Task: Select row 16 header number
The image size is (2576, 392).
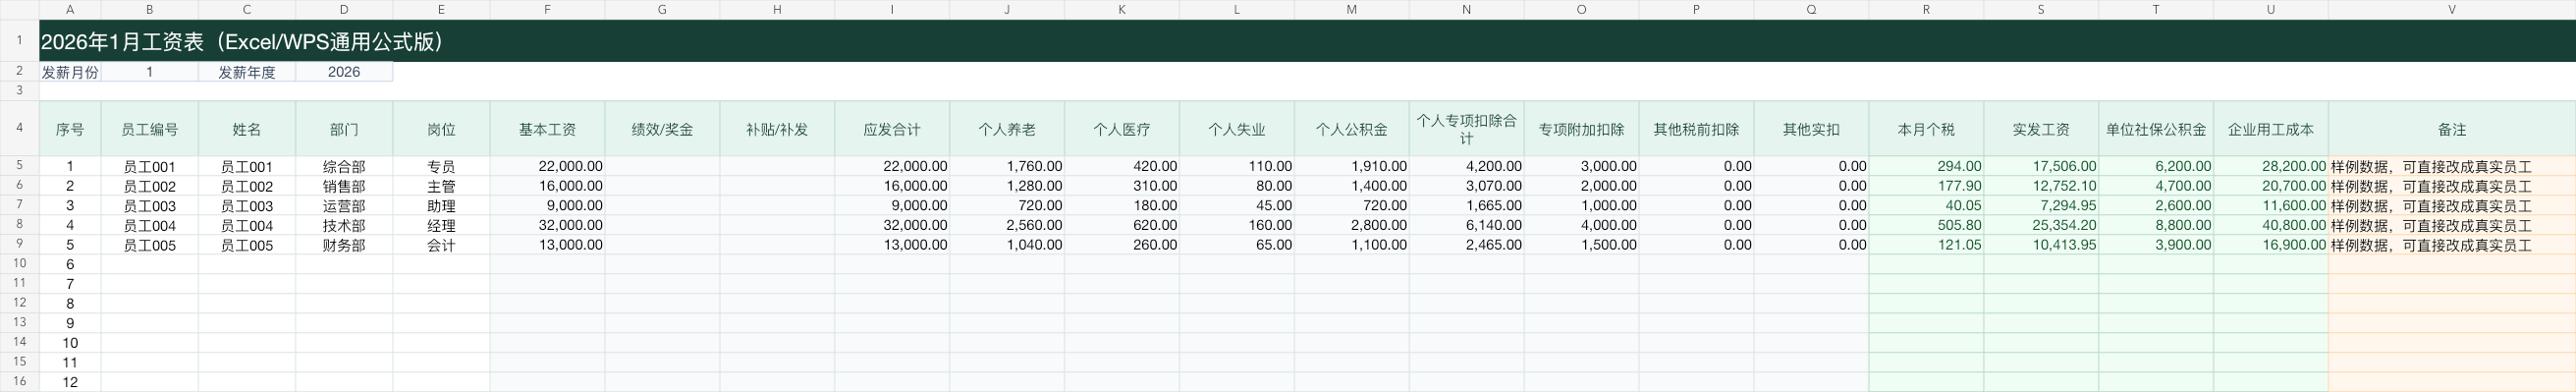Action: point(19,381)
